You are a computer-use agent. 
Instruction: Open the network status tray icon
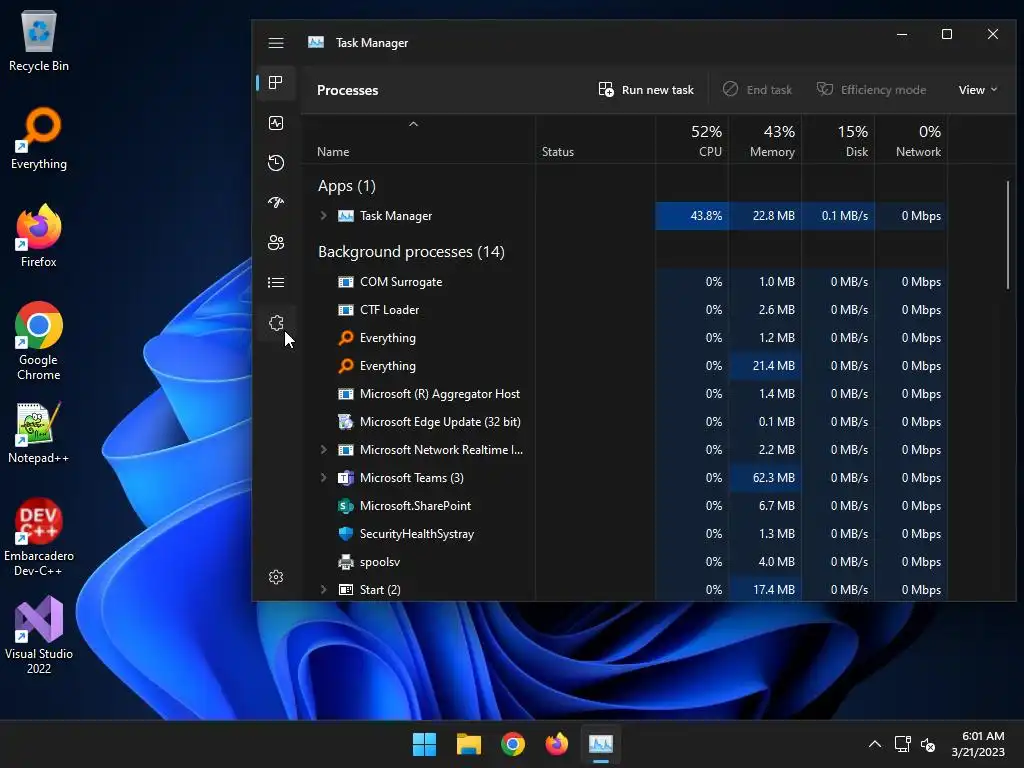pyautogui.click(x=903, y=744)
